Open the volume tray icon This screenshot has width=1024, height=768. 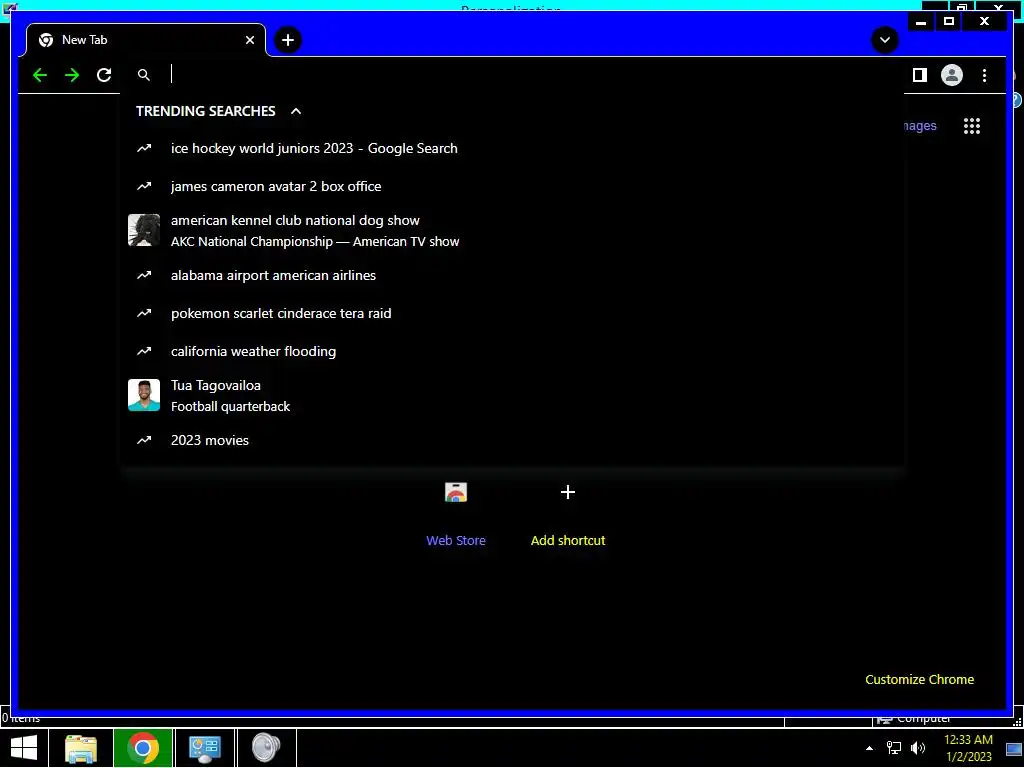coord(918,748)
